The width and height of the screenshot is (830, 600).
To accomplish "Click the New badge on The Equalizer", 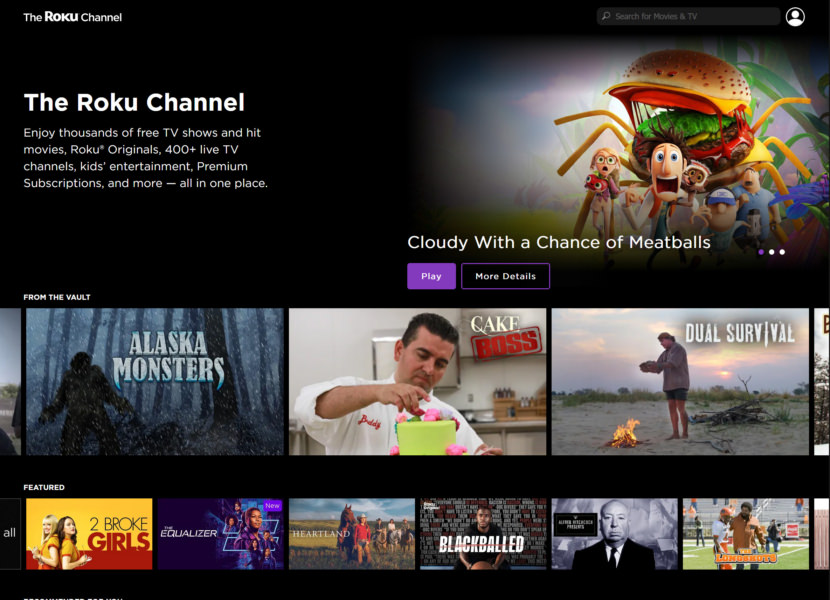I will pyautogui.click(x=272, y=506).
